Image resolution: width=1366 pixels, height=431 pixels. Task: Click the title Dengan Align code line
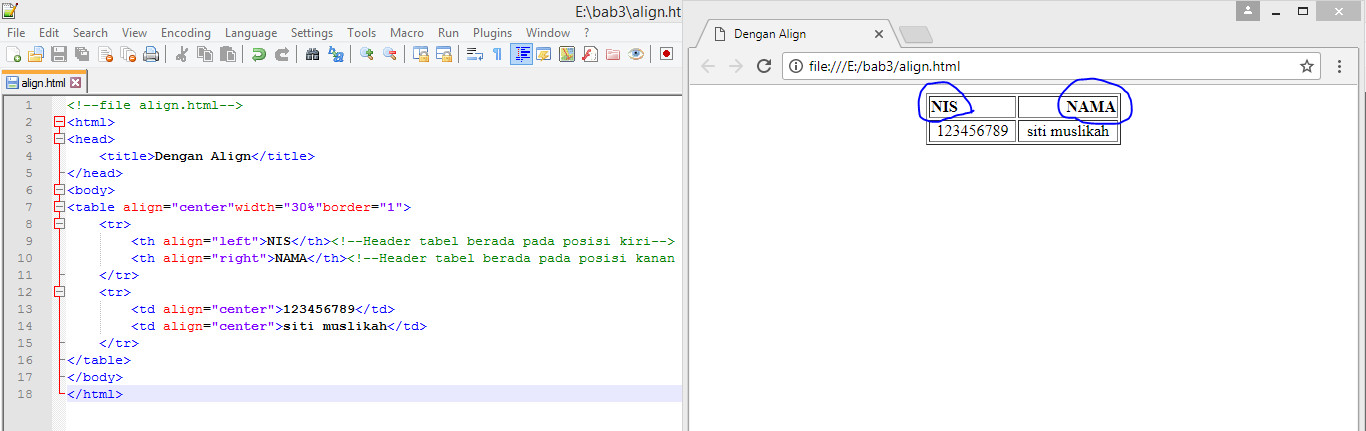tap(207, 156)
